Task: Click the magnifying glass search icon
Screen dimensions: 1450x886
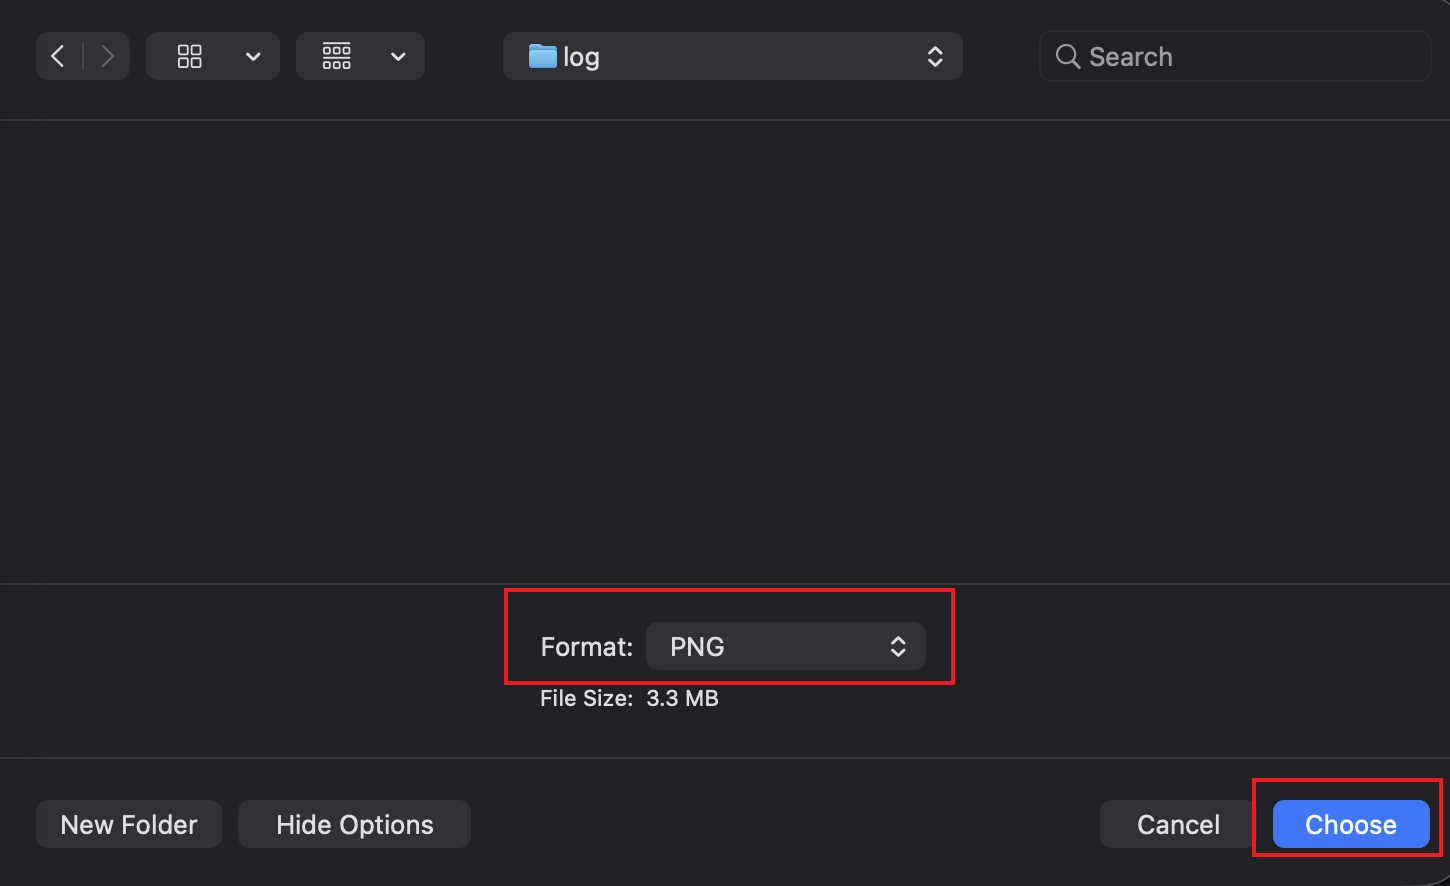Action: pos(1067,57)
